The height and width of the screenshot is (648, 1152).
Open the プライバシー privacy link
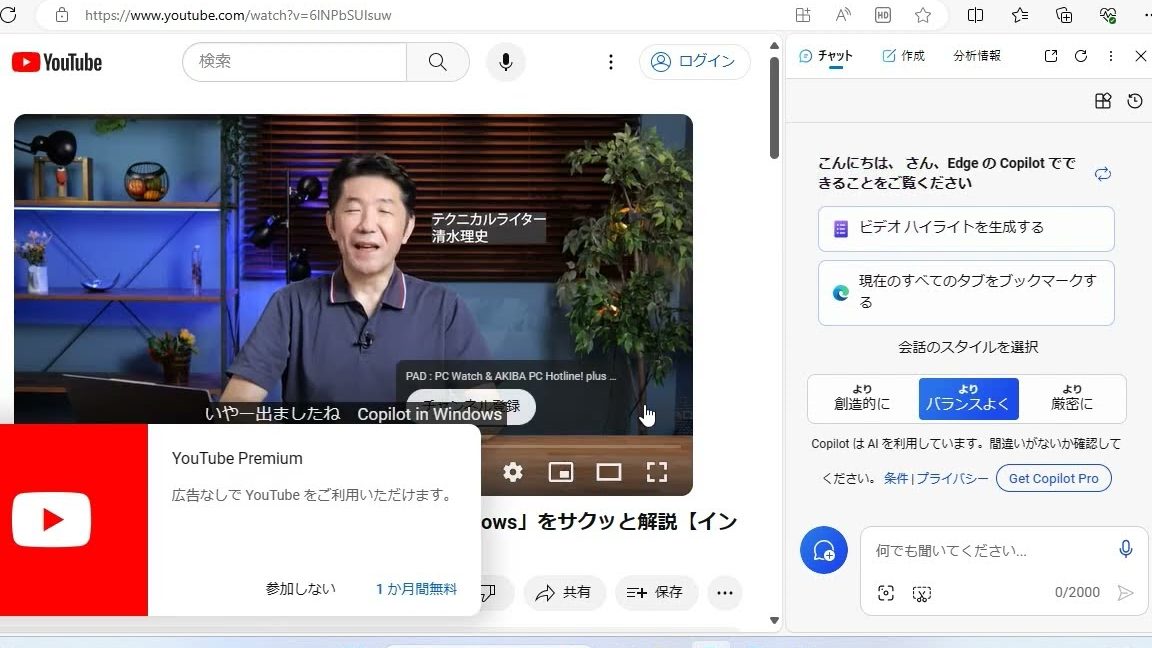[x=952, y=478]
